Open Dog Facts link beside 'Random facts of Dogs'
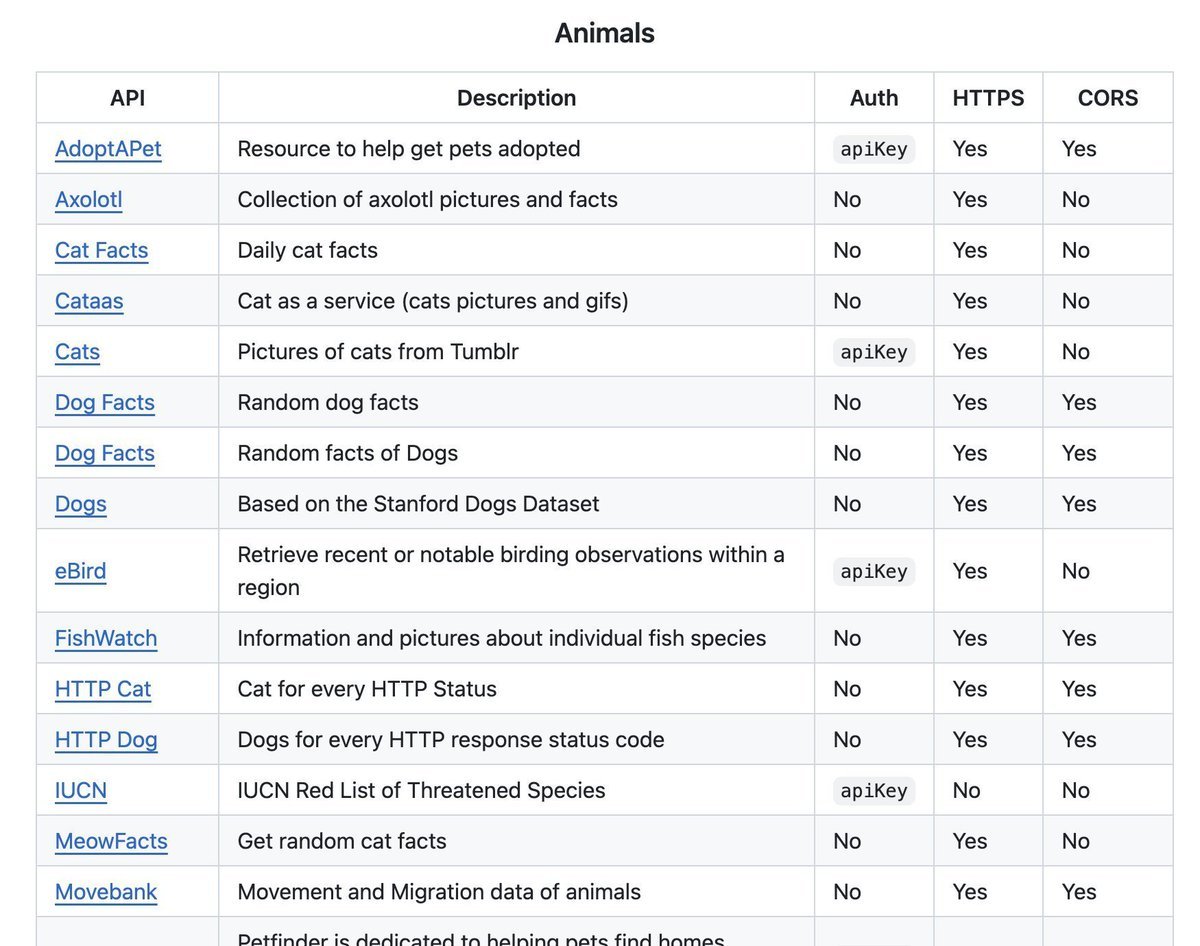The width and height of the screenshot is (1200, 946). [x=105, y=453]
